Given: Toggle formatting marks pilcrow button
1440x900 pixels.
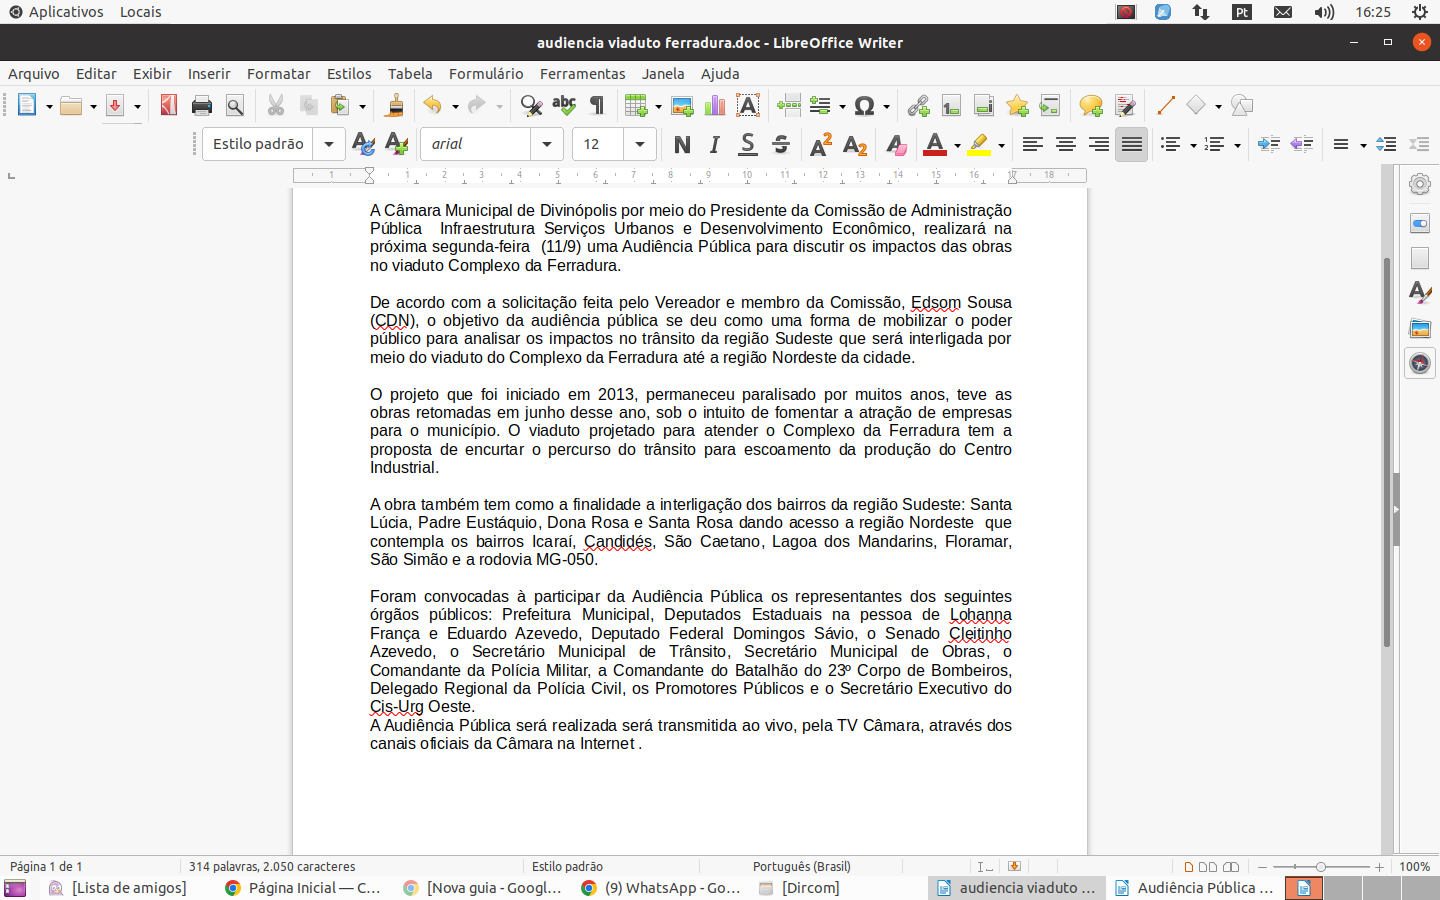Looking at the screenshot, I should click(597, 106).
